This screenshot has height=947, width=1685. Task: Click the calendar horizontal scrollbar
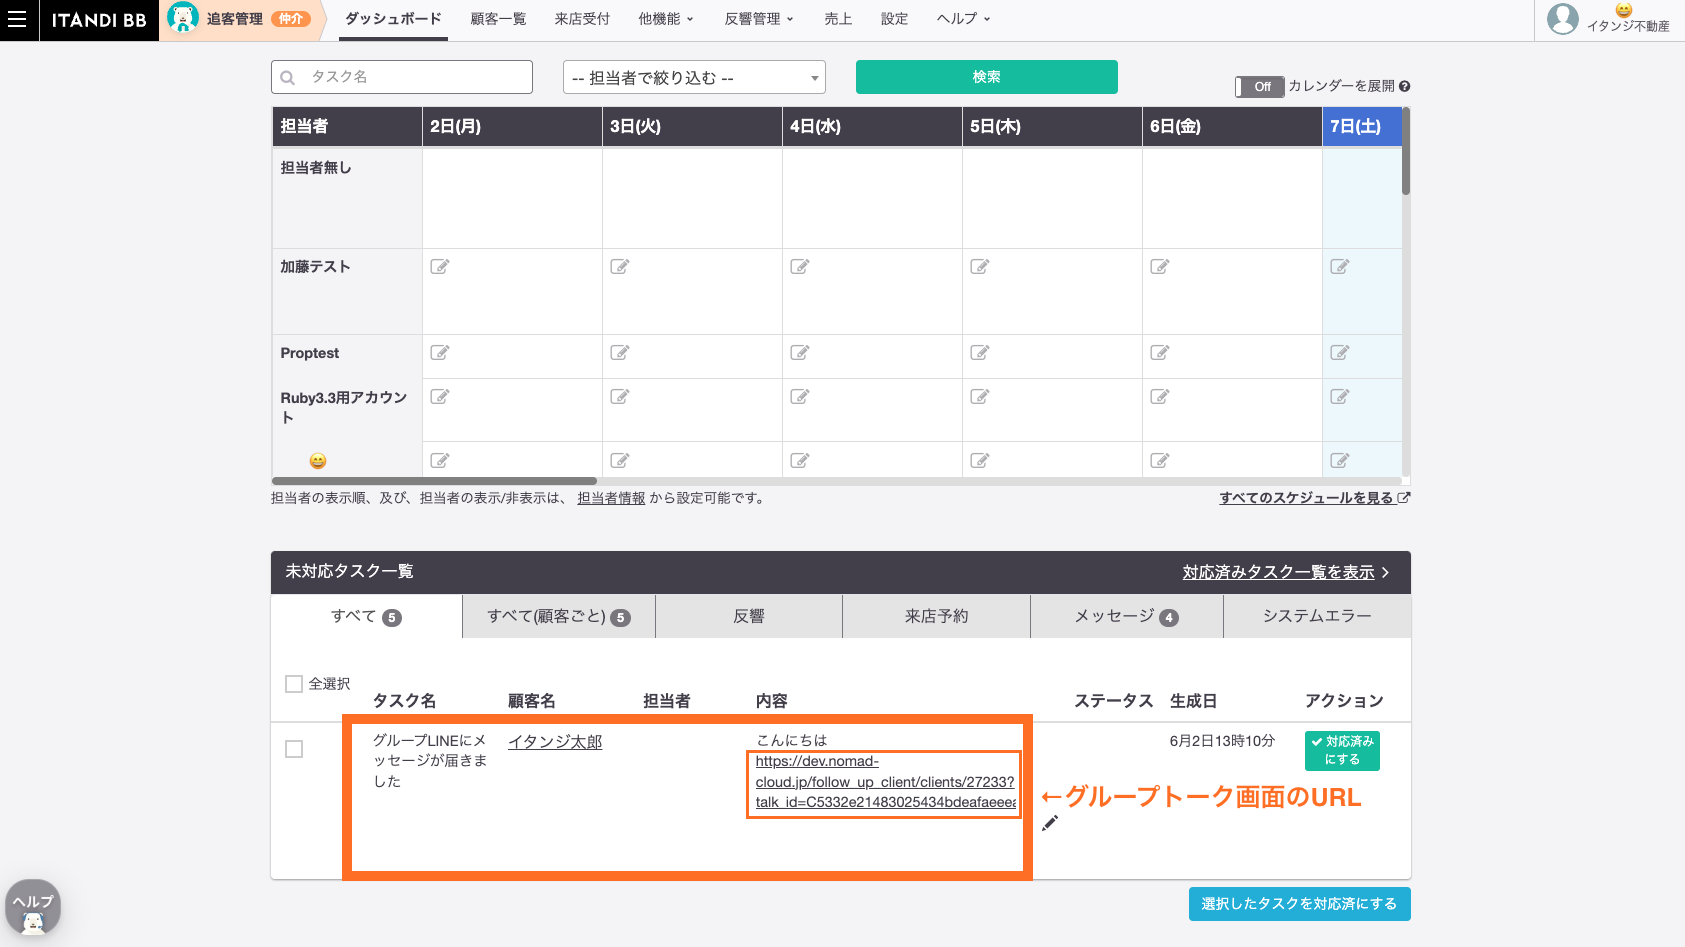point(434,481)
